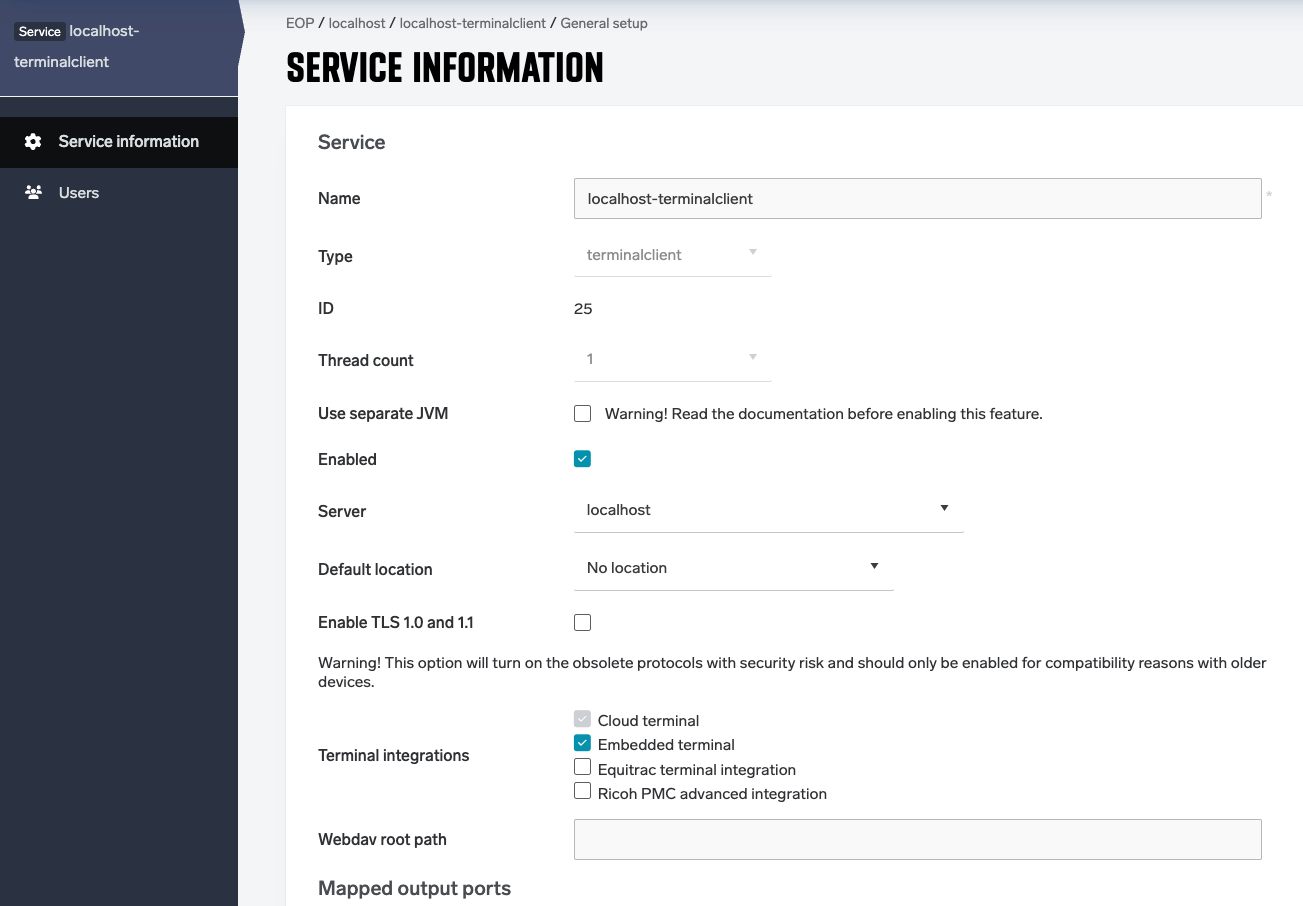1303x906 pixels.
Task: Disable the Embedded terminal checkbox
Action: click(583, 743)
